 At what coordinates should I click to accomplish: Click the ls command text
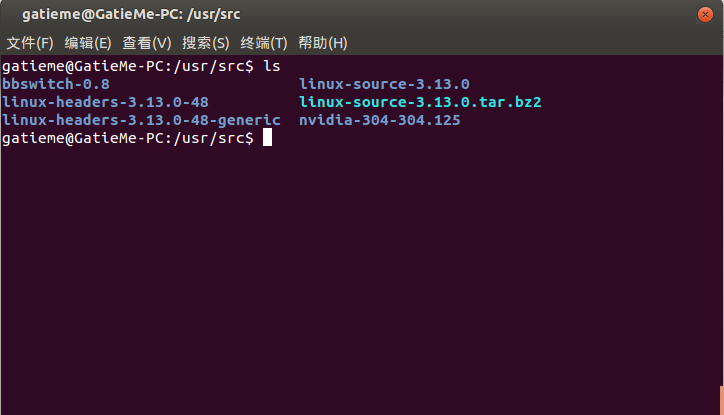(x=272, y=66)
